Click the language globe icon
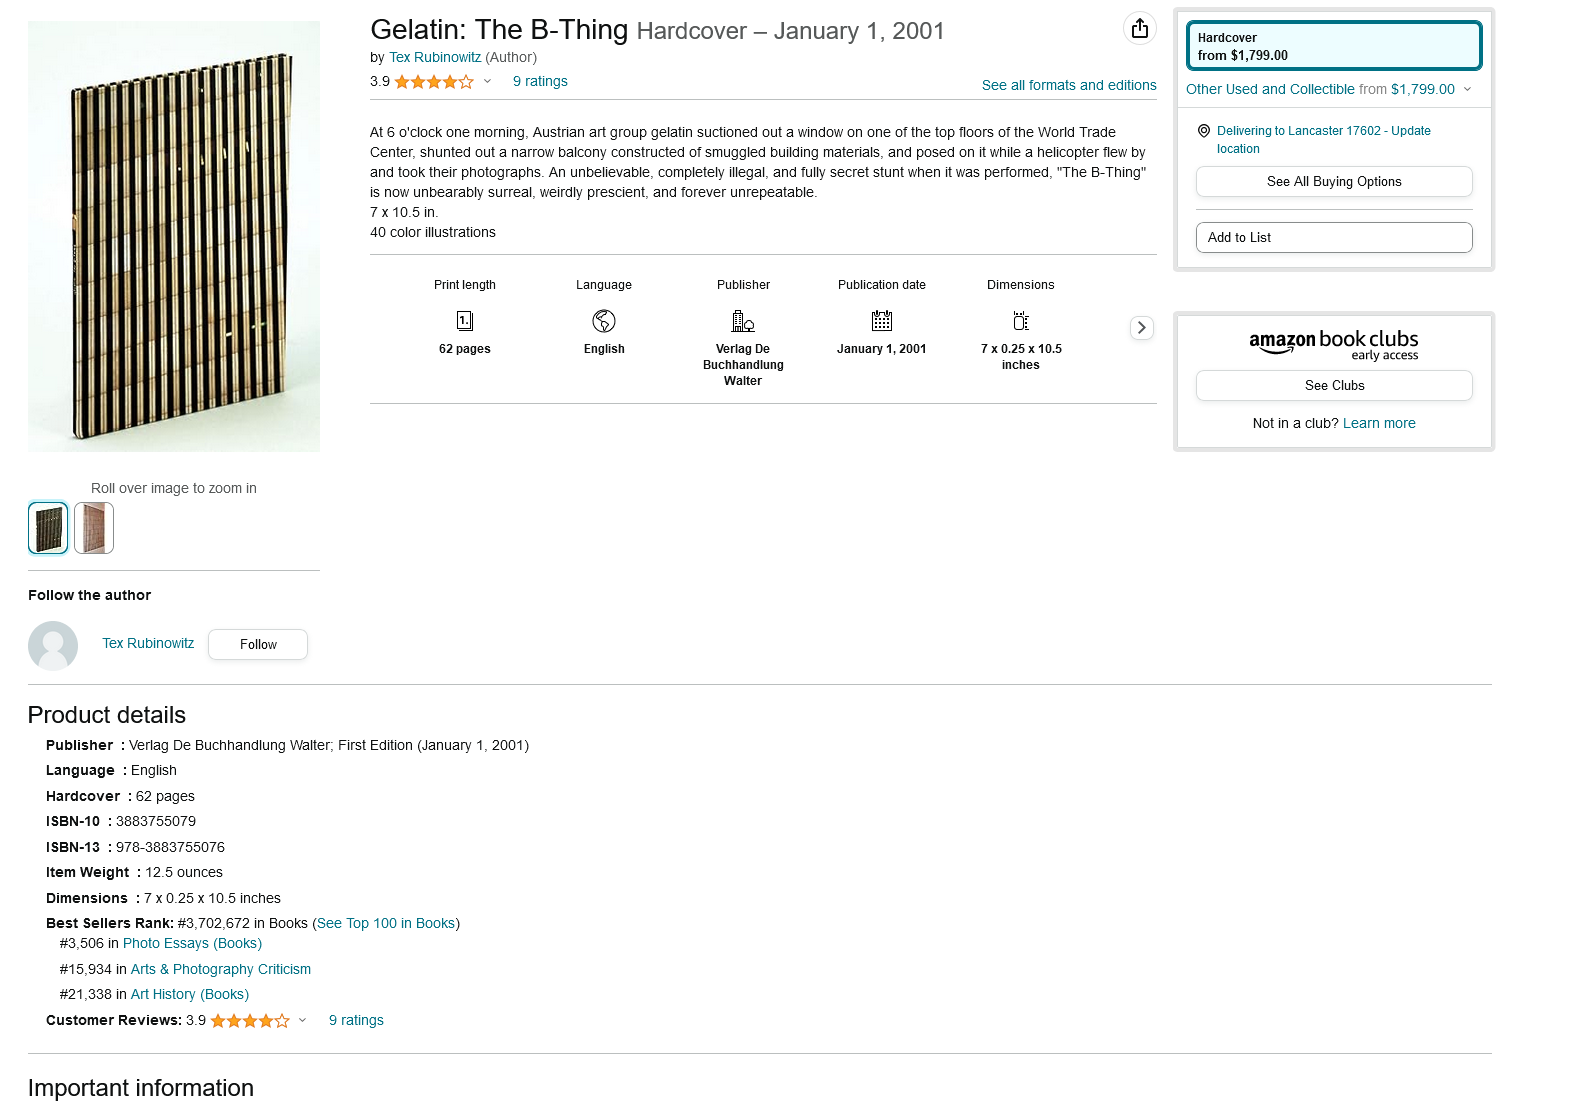This screenshot has height=1108, width=1585. point(604,321)
